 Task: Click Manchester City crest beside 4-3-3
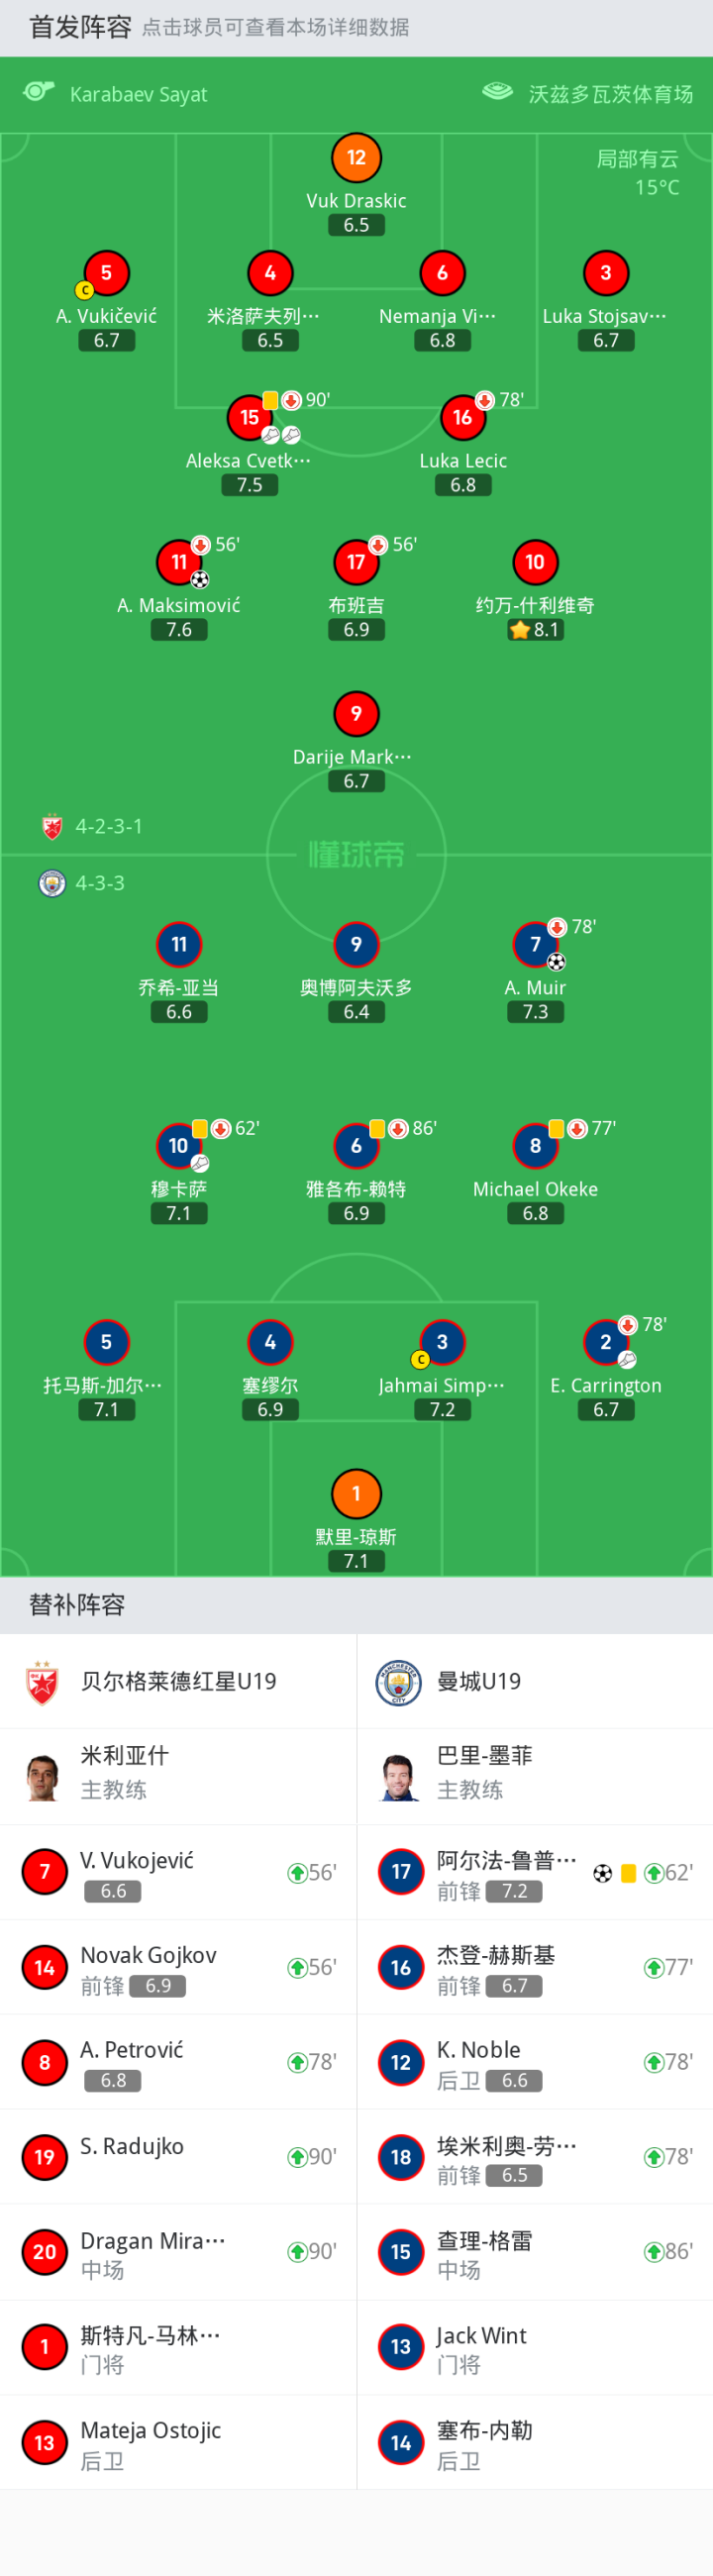[x=52, y=883]
